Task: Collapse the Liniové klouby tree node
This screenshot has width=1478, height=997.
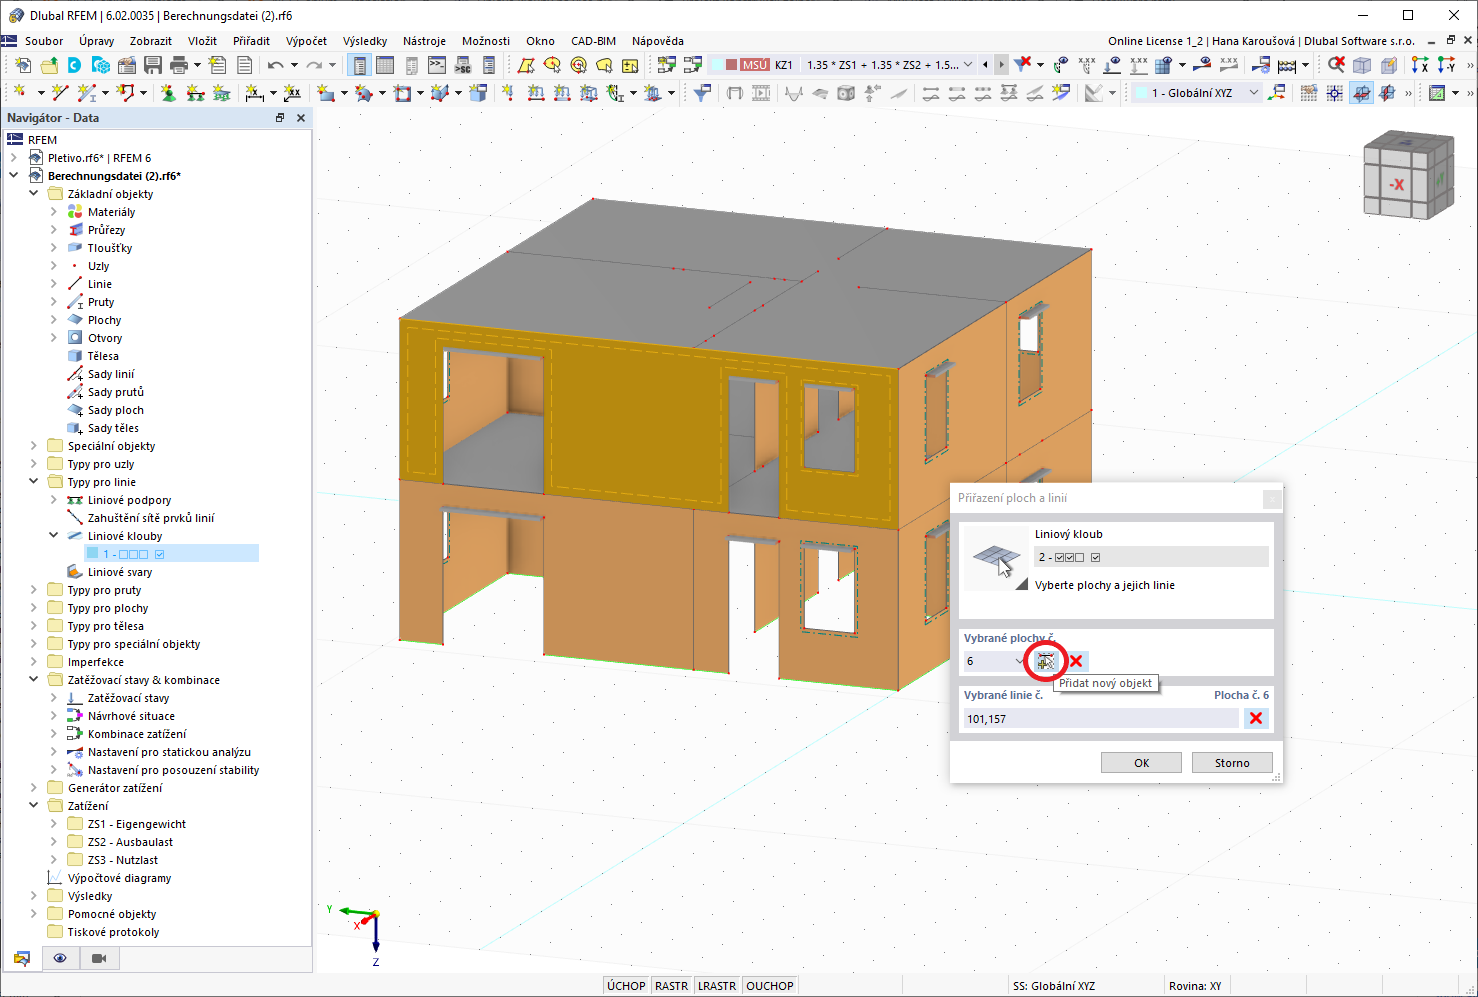Action: pyautogui.click(x=54, y=536)
